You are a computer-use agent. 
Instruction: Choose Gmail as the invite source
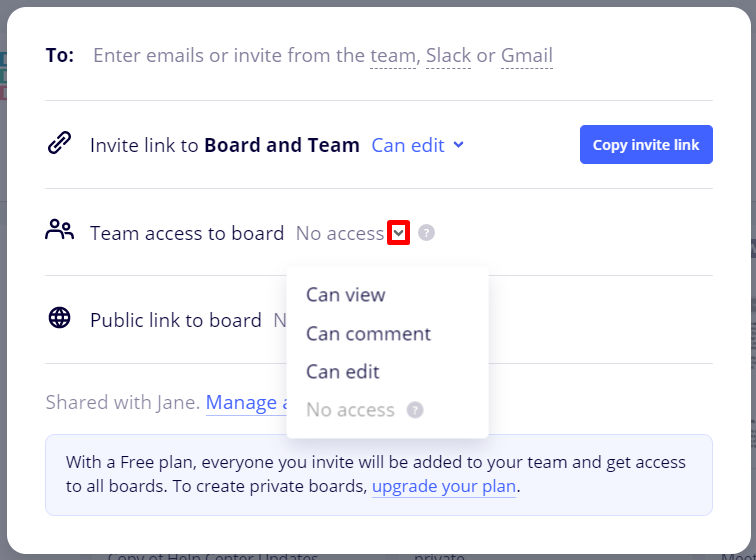[526, 56]
